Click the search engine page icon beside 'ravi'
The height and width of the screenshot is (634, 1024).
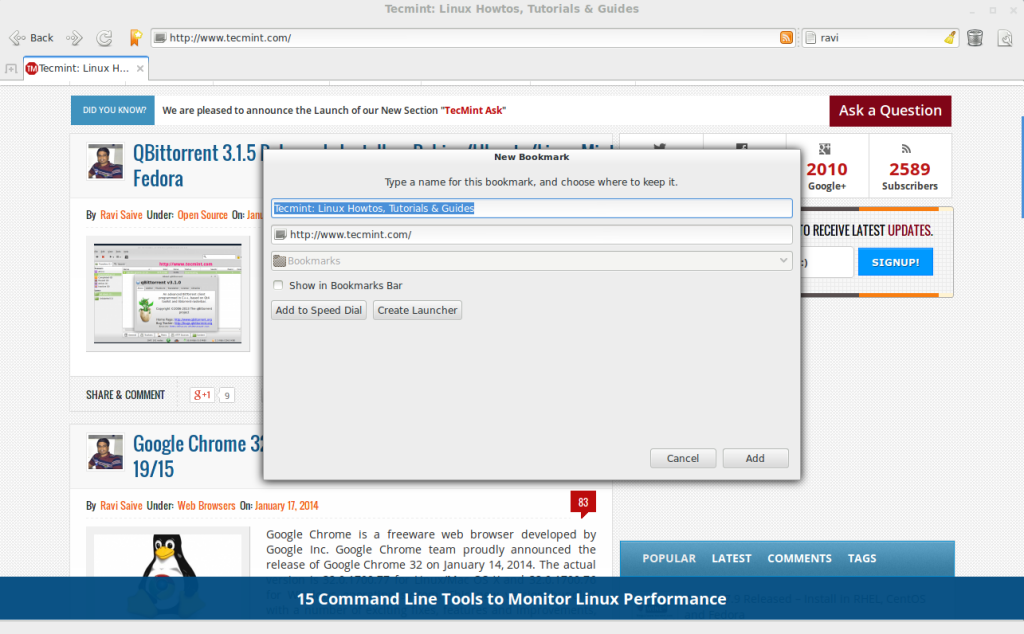[810, 38]
